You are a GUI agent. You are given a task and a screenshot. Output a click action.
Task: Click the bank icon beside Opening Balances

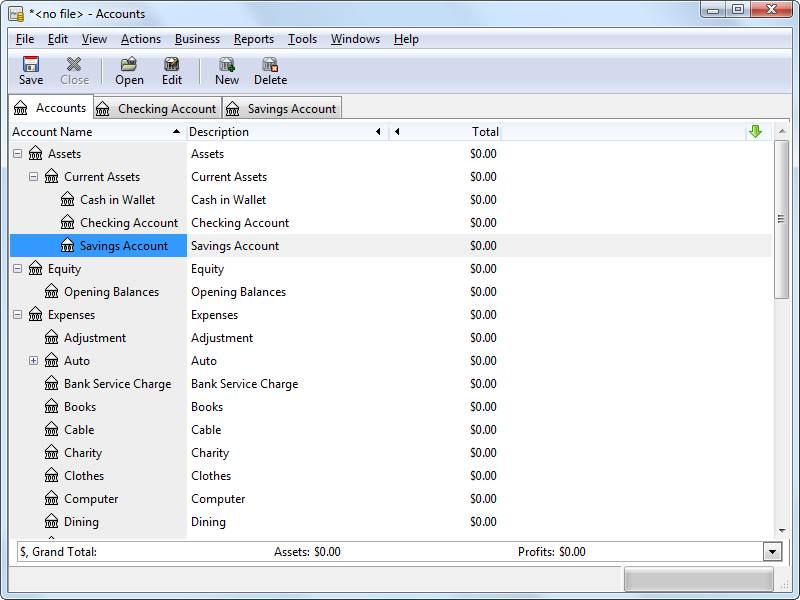coord(52,291)
